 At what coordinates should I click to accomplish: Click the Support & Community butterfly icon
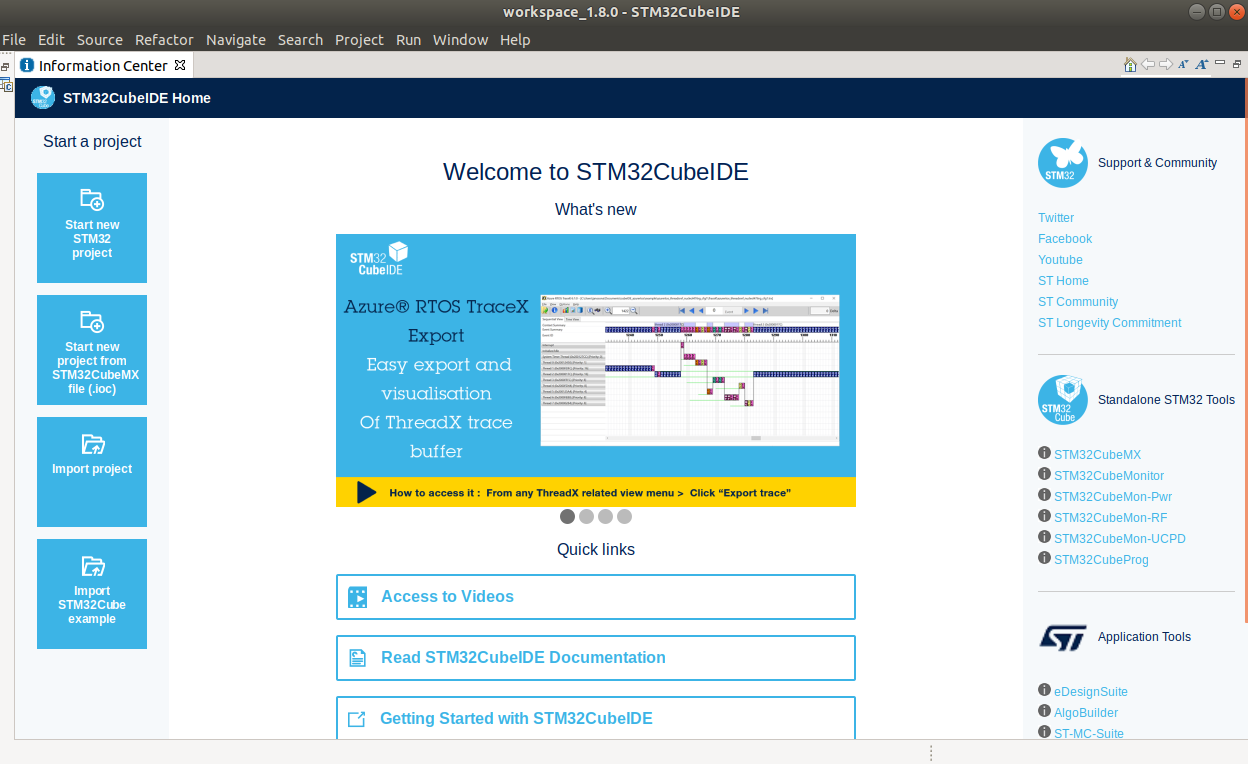click(x=1062, y=162)
